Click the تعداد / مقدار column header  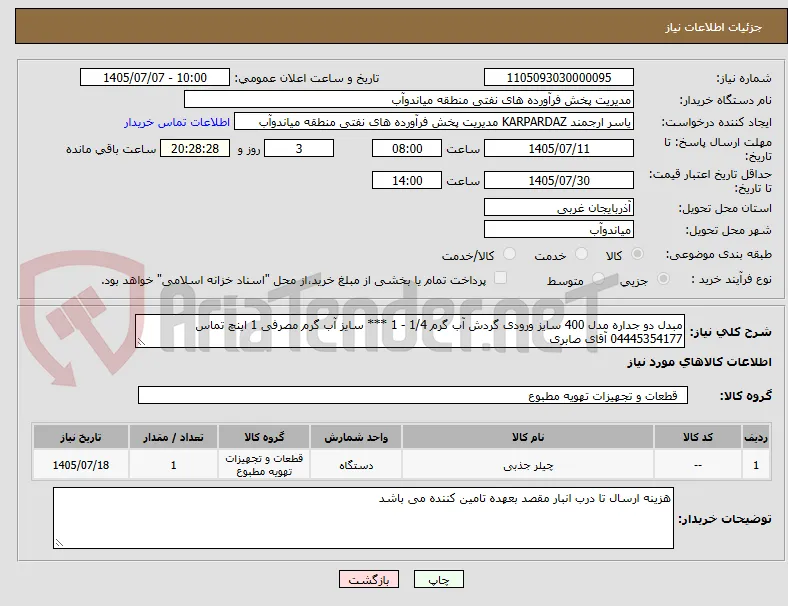point(173,437)
